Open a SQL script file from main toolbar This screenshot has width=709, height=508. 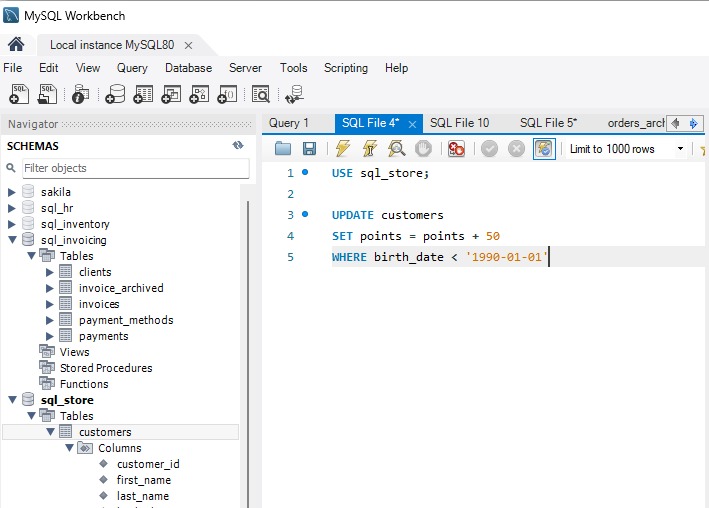(48, 94)
